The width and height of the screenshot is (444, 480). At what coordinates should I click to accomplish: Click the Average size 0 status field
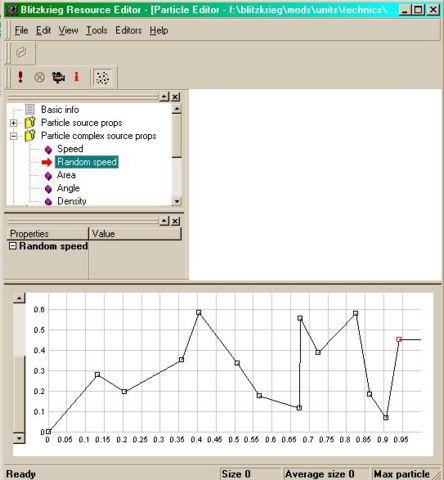[326, 474]
